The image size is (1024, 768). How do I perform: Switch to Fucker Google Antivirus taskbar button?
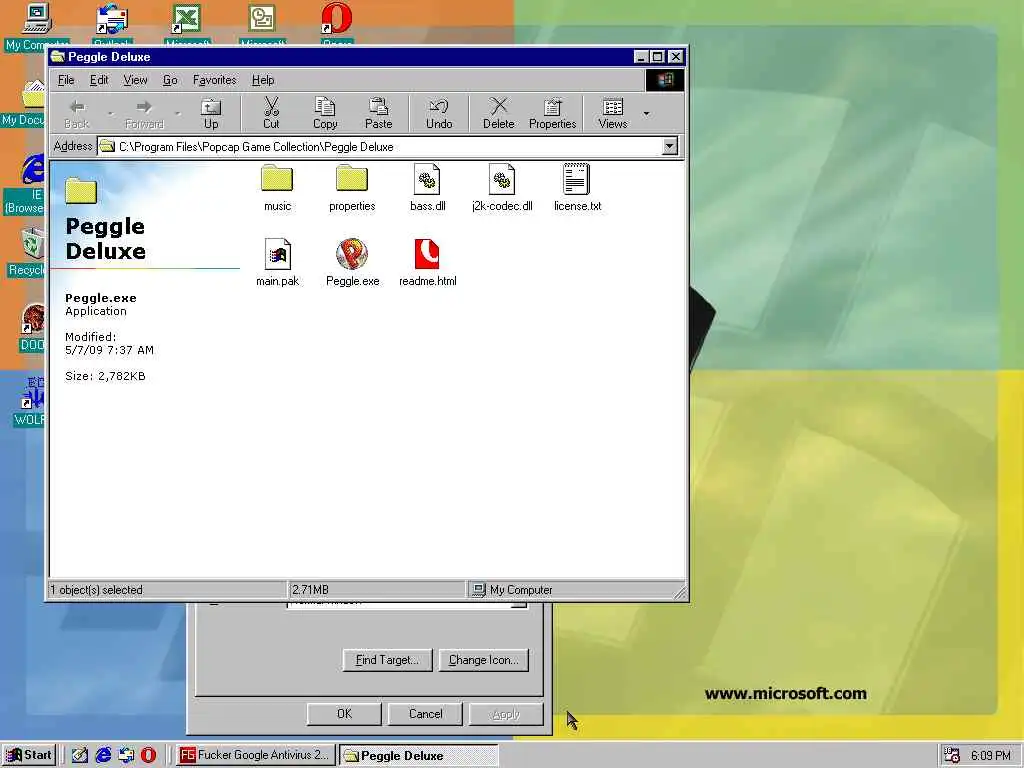255,755
